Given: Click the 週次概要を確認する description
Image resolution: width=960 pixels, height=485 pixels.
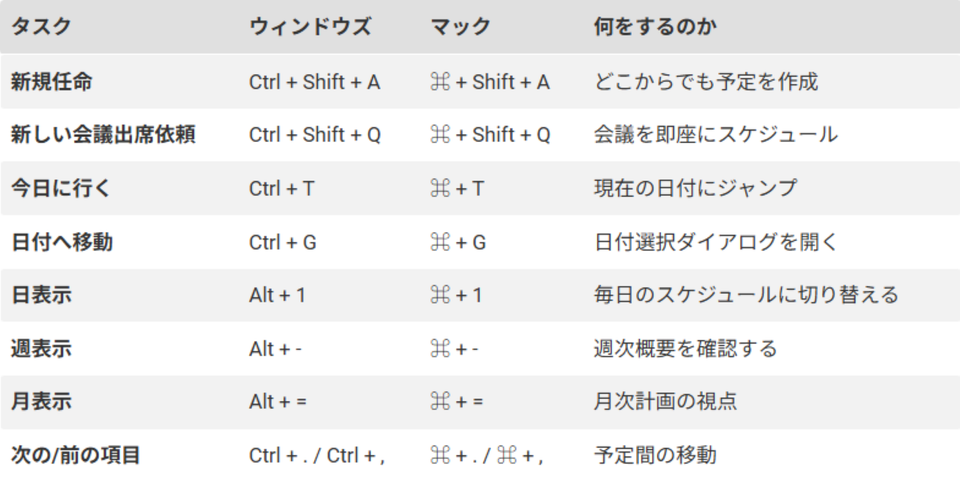Looking at the screenshot, I should tap(685, 349).
